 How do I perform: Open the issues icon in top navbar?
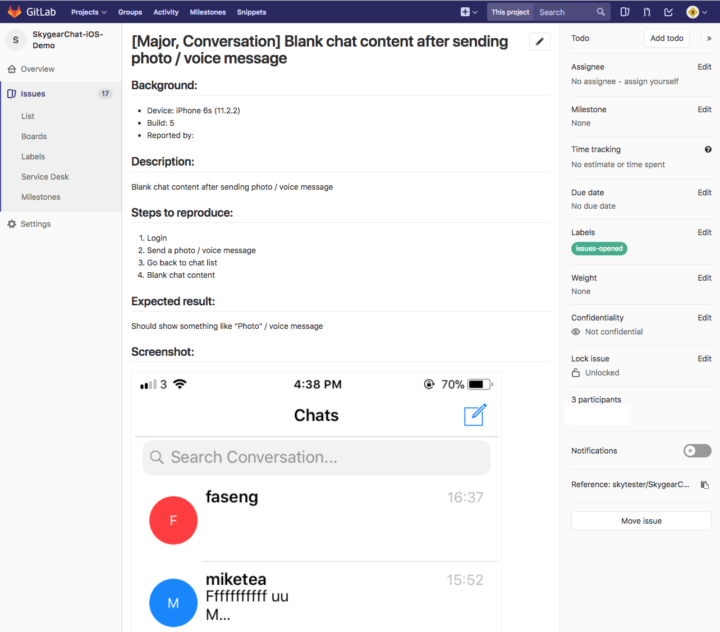(624, 12)
